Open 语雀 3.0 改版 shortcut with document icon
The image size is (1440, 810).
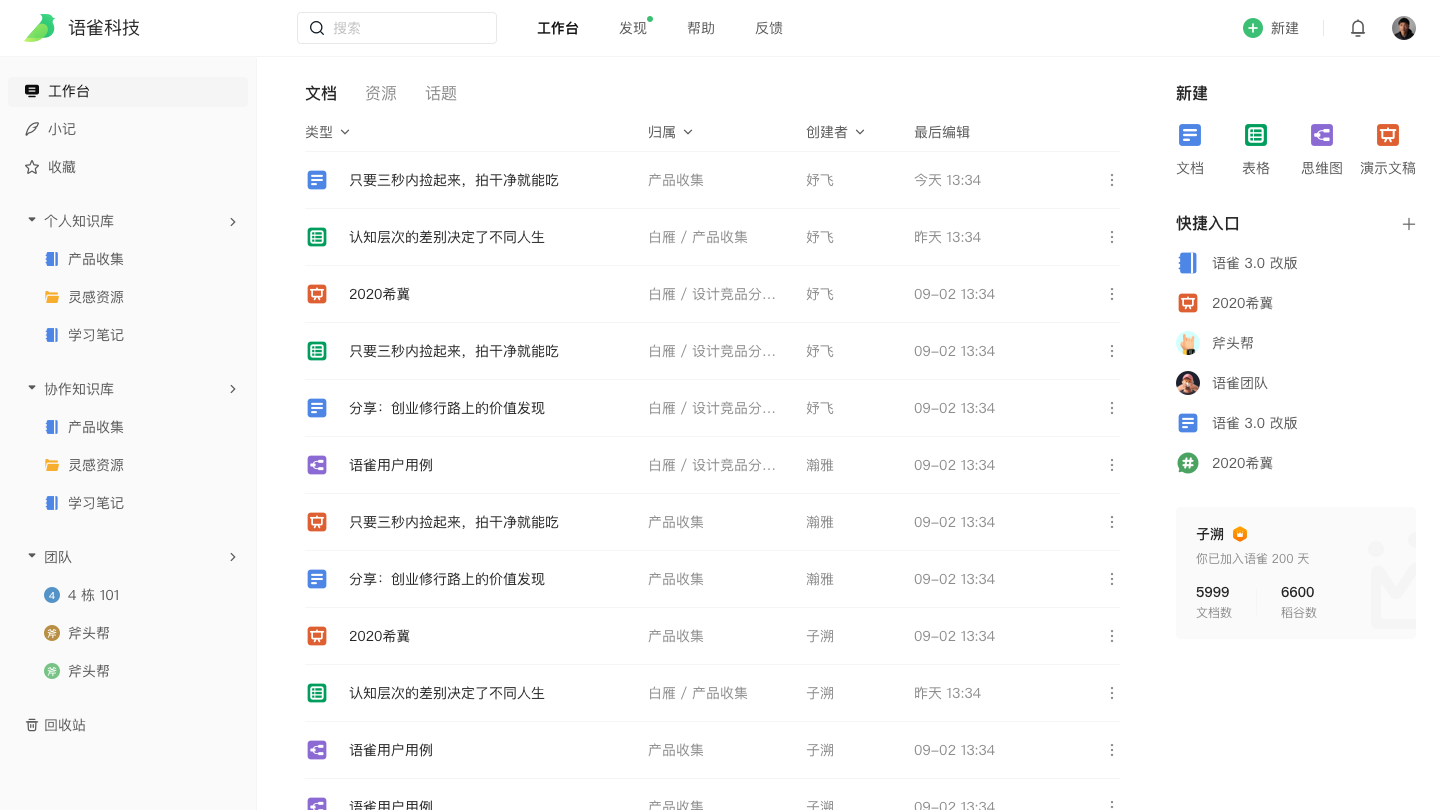coord(1237,423)
